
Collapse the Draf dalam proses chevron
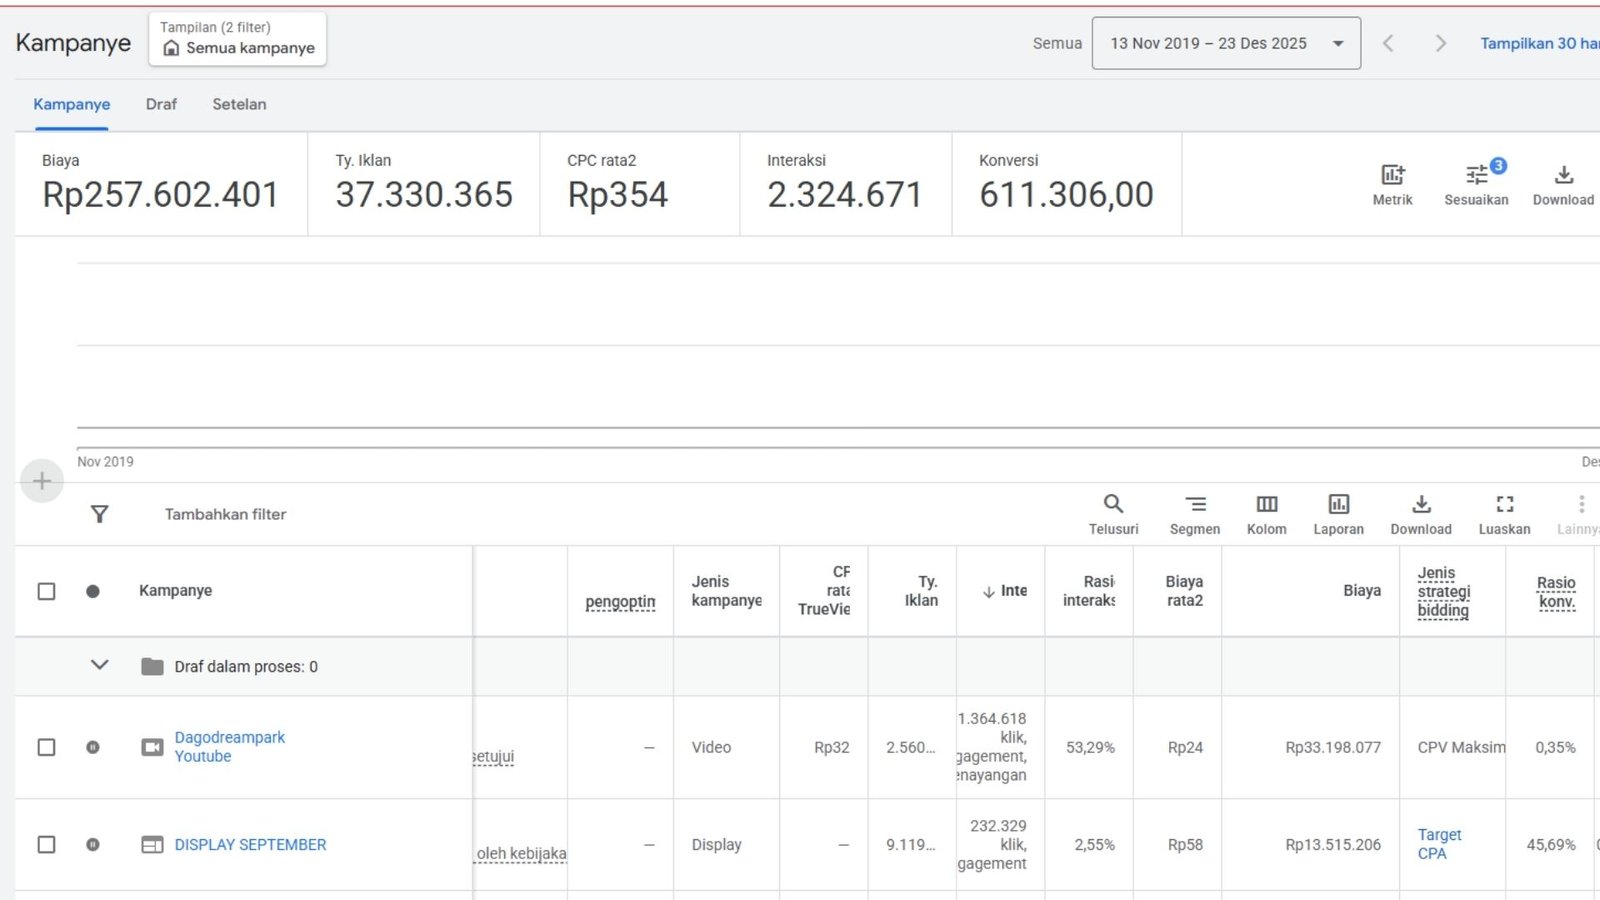tap(99, 665)
